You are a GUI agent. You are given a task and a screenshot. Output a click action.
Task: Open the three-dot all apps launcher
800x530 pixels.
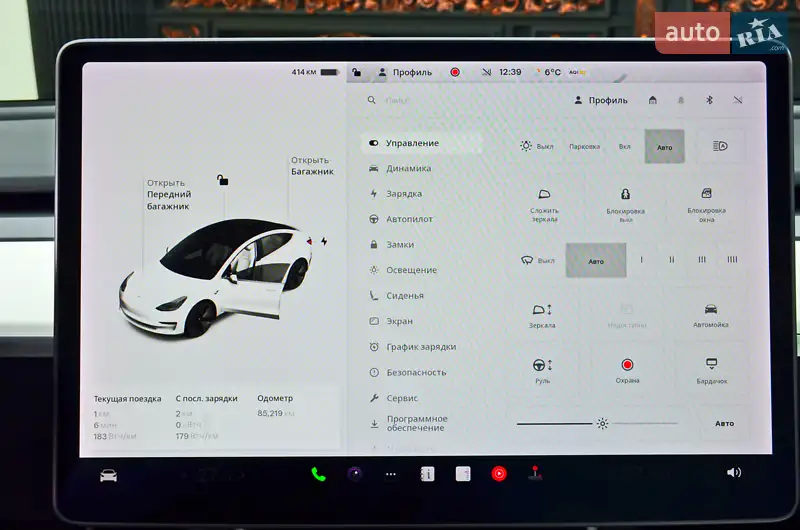[391, 474]
